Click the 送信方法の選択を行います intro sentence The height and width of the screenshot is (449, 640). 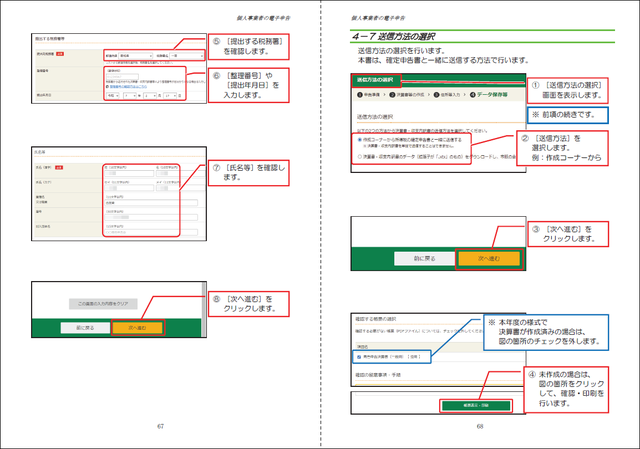(x=402, y=51)
